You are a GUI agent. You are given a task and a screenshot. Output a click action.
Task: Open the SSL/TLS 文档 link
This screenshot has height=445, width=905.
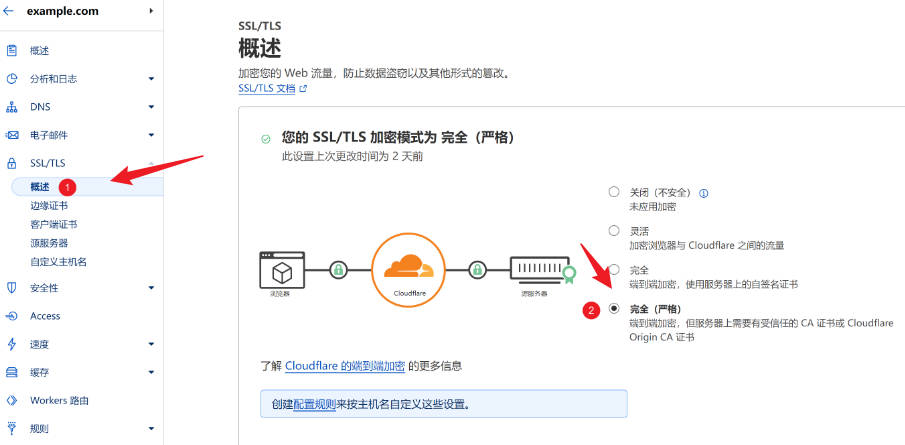coord(267,89)
